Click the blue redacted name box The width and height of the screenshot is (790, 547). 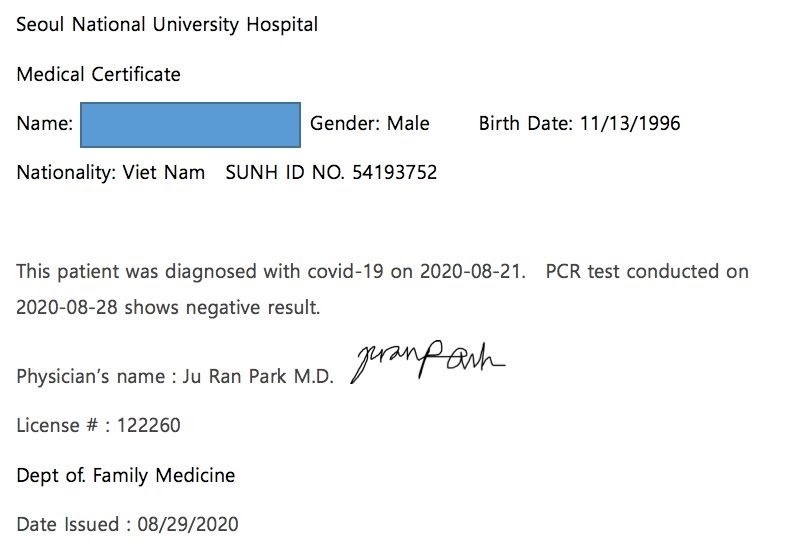[x=190, y=124]
